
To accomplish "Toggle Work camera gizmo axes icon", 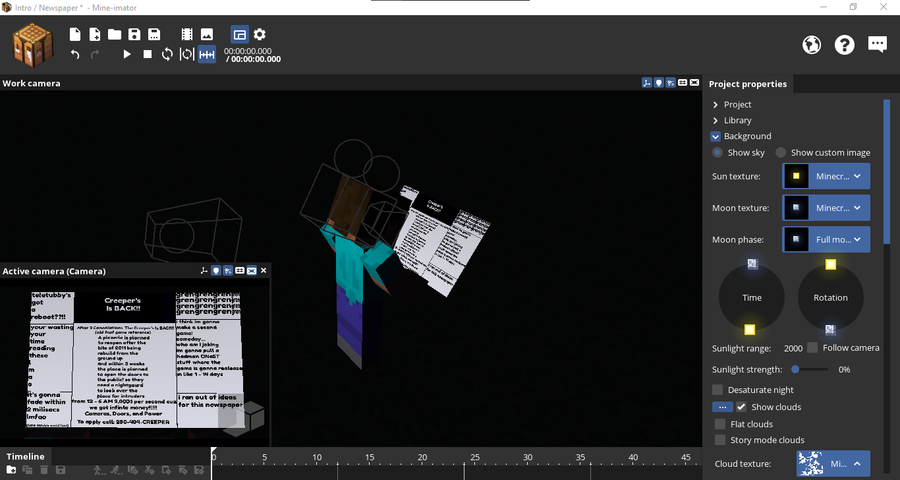I will [647, 83].
